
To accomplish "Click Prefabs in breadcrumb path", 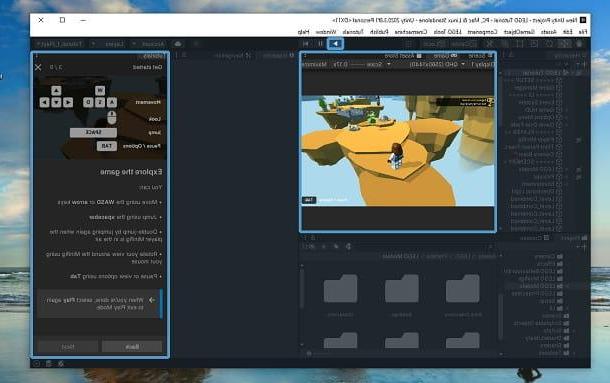I will (436, 257).
